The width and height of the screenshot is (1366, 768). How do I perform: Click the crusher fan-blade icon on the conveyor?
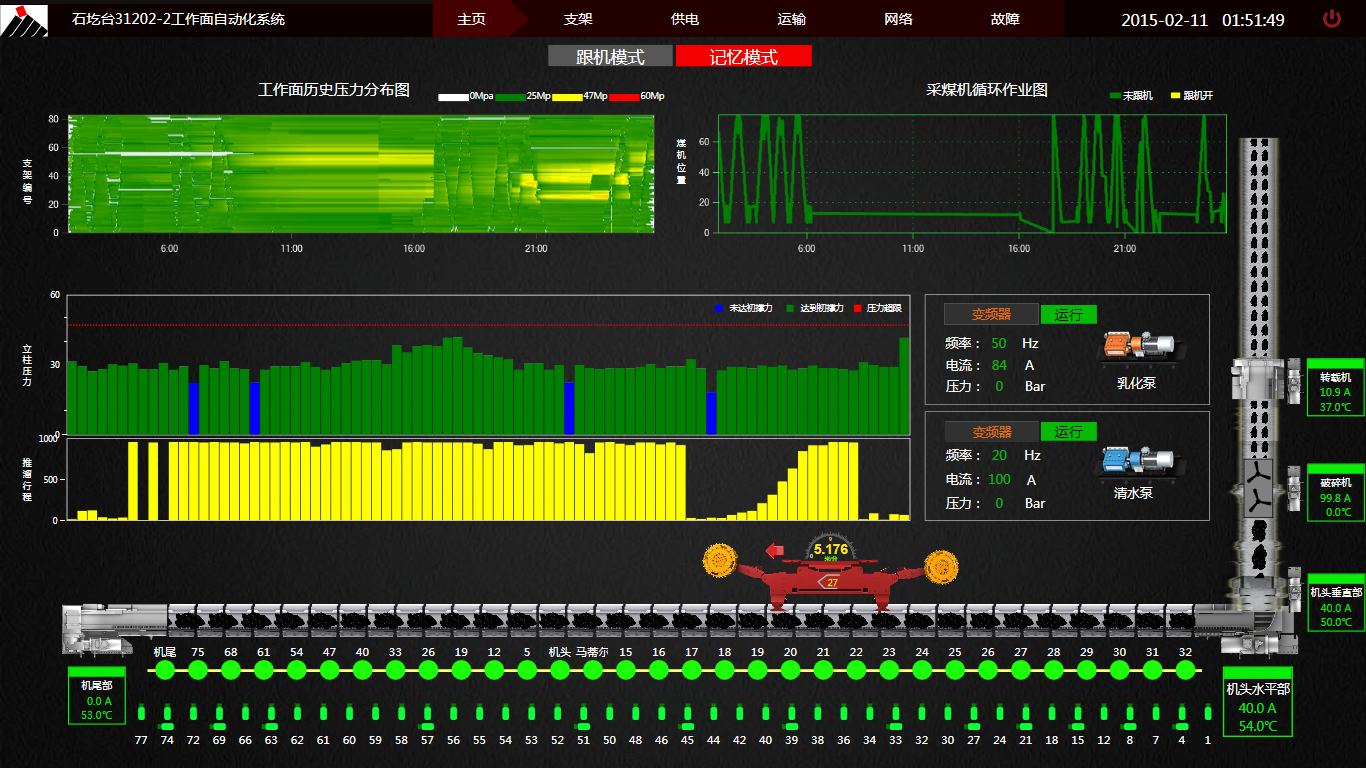pos(1257,490)
